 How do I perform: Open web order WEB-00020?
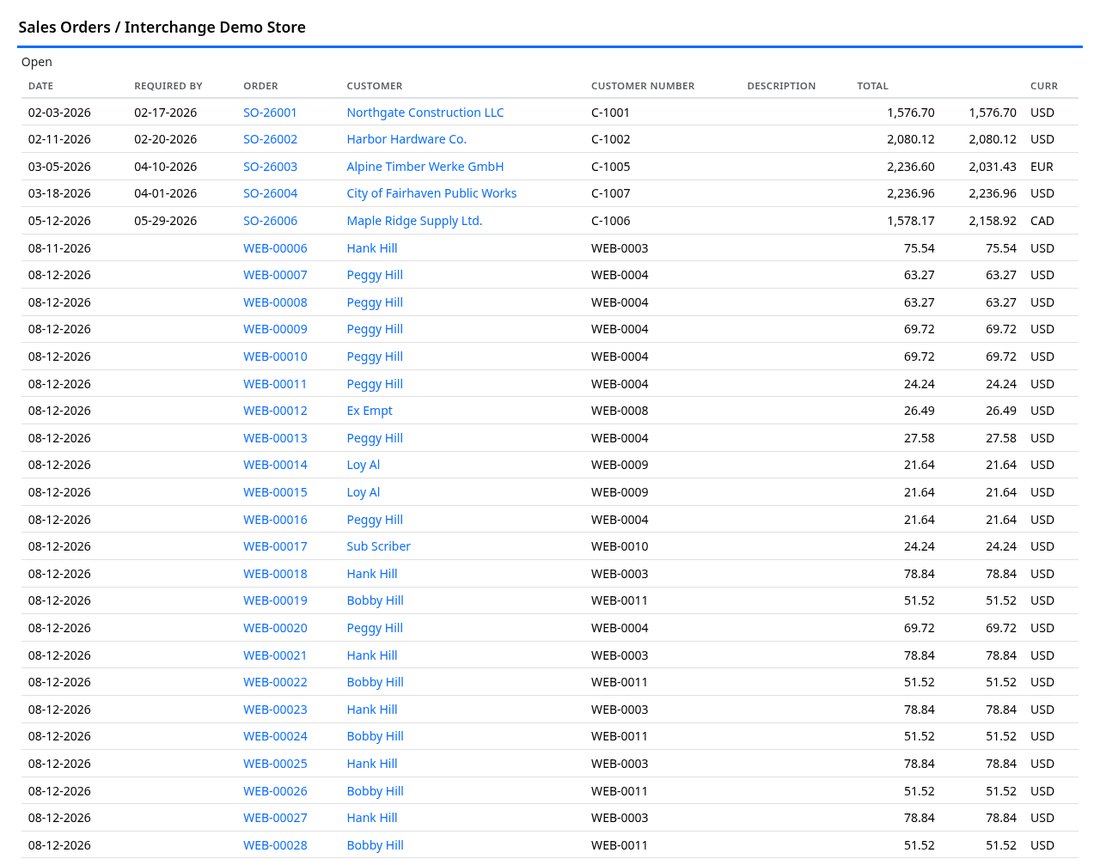click(275, 627)
